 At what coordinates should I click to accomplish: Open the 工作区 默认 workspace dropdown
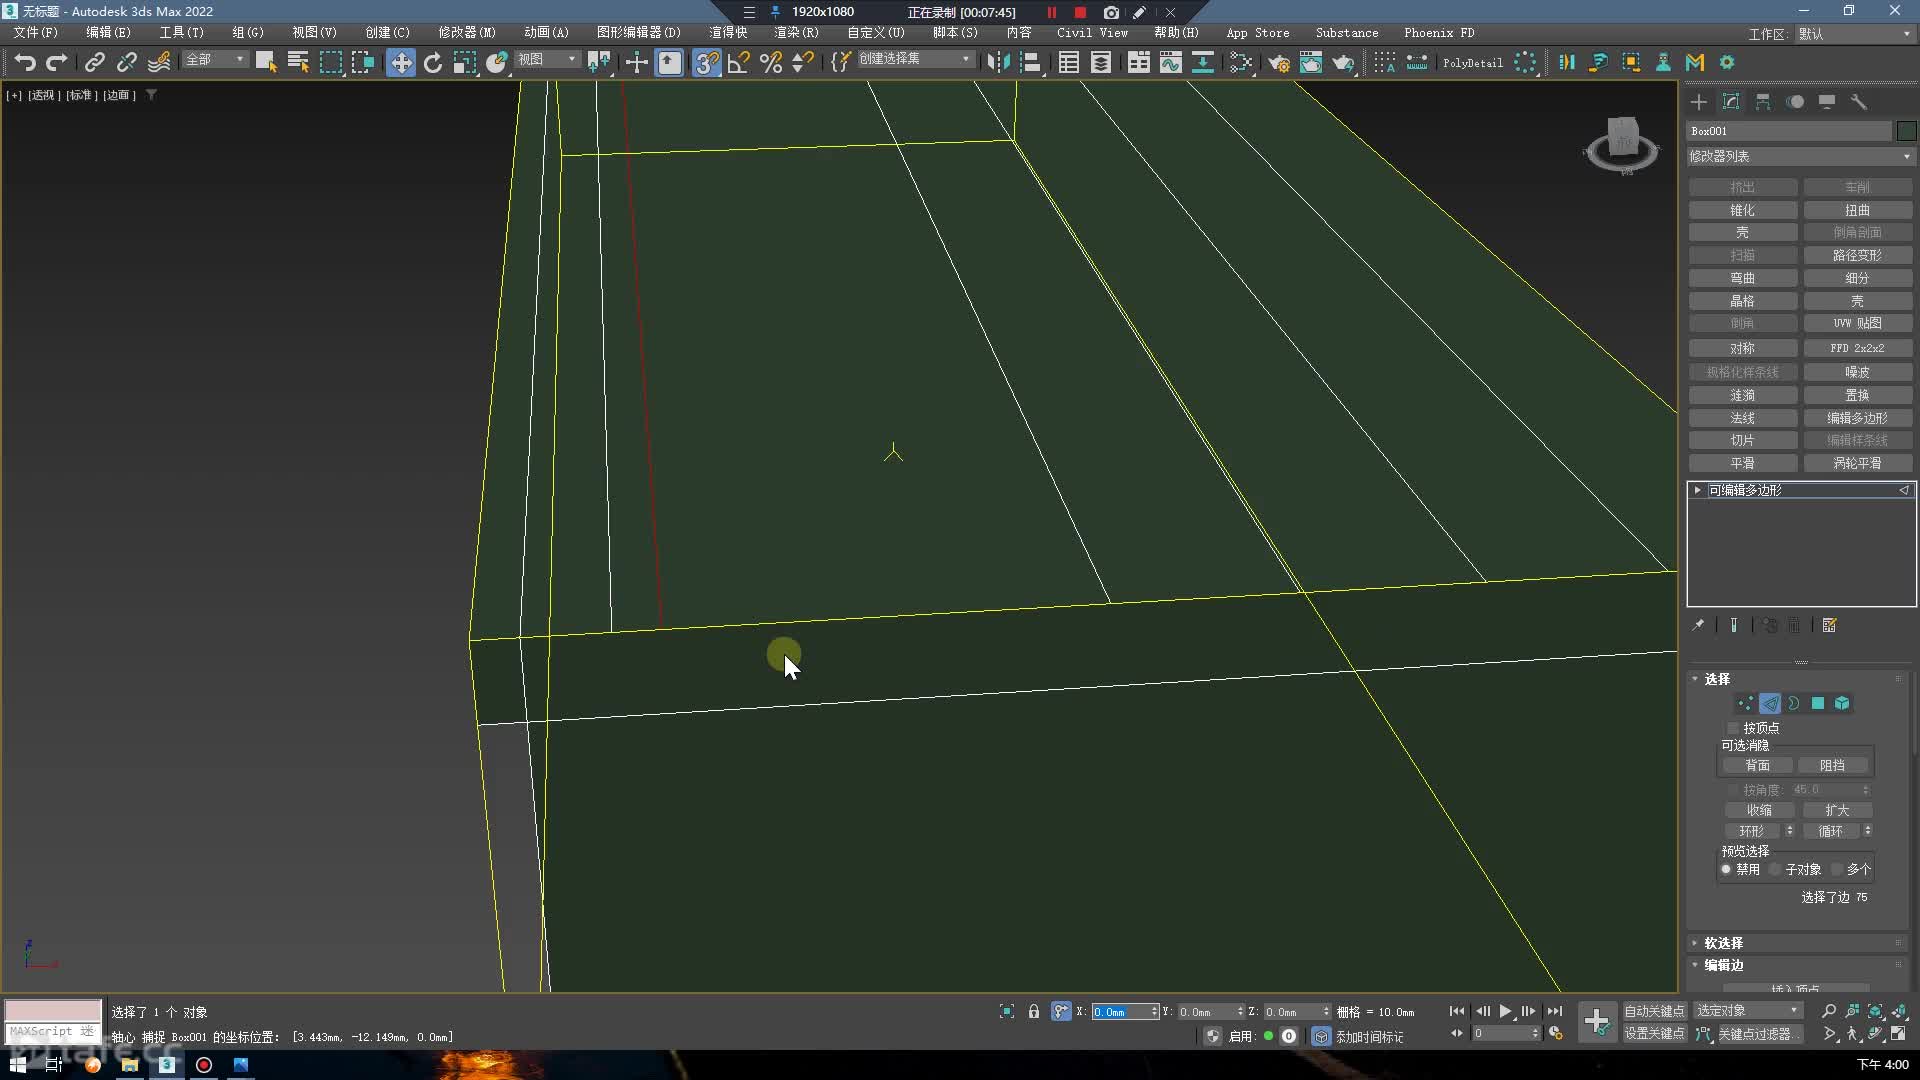pos(1855,33)
